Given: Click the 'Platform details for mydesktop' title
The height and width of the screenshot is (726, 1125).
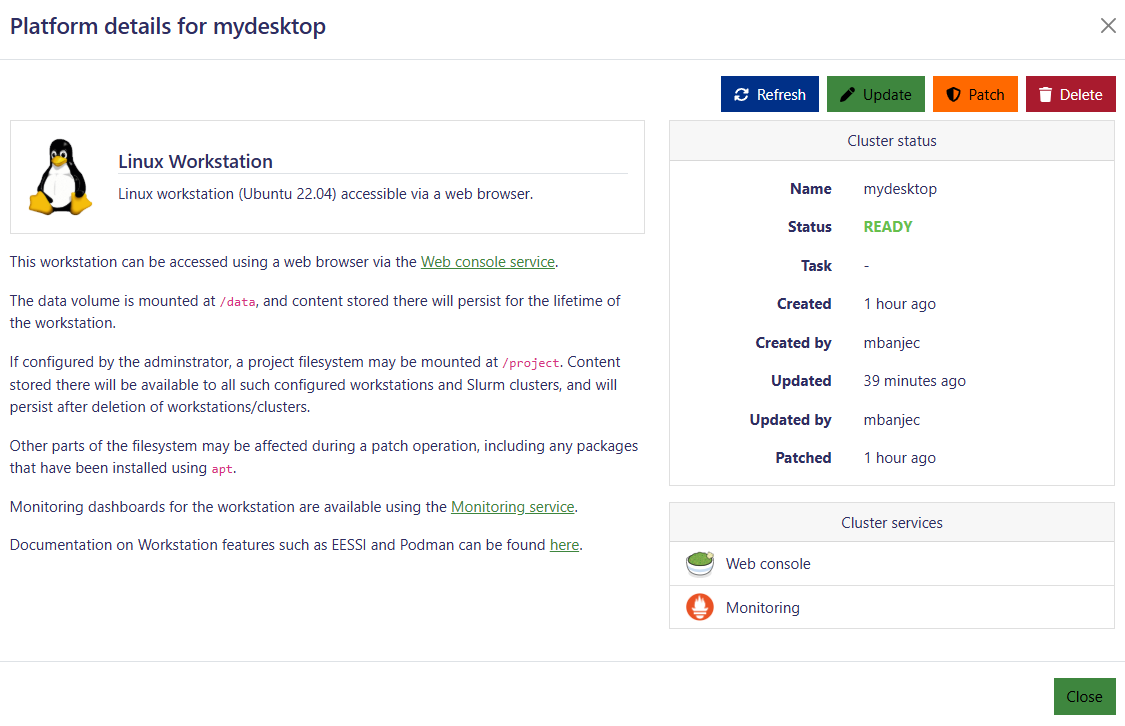Looking at the screenshot, I should point(168,26).
